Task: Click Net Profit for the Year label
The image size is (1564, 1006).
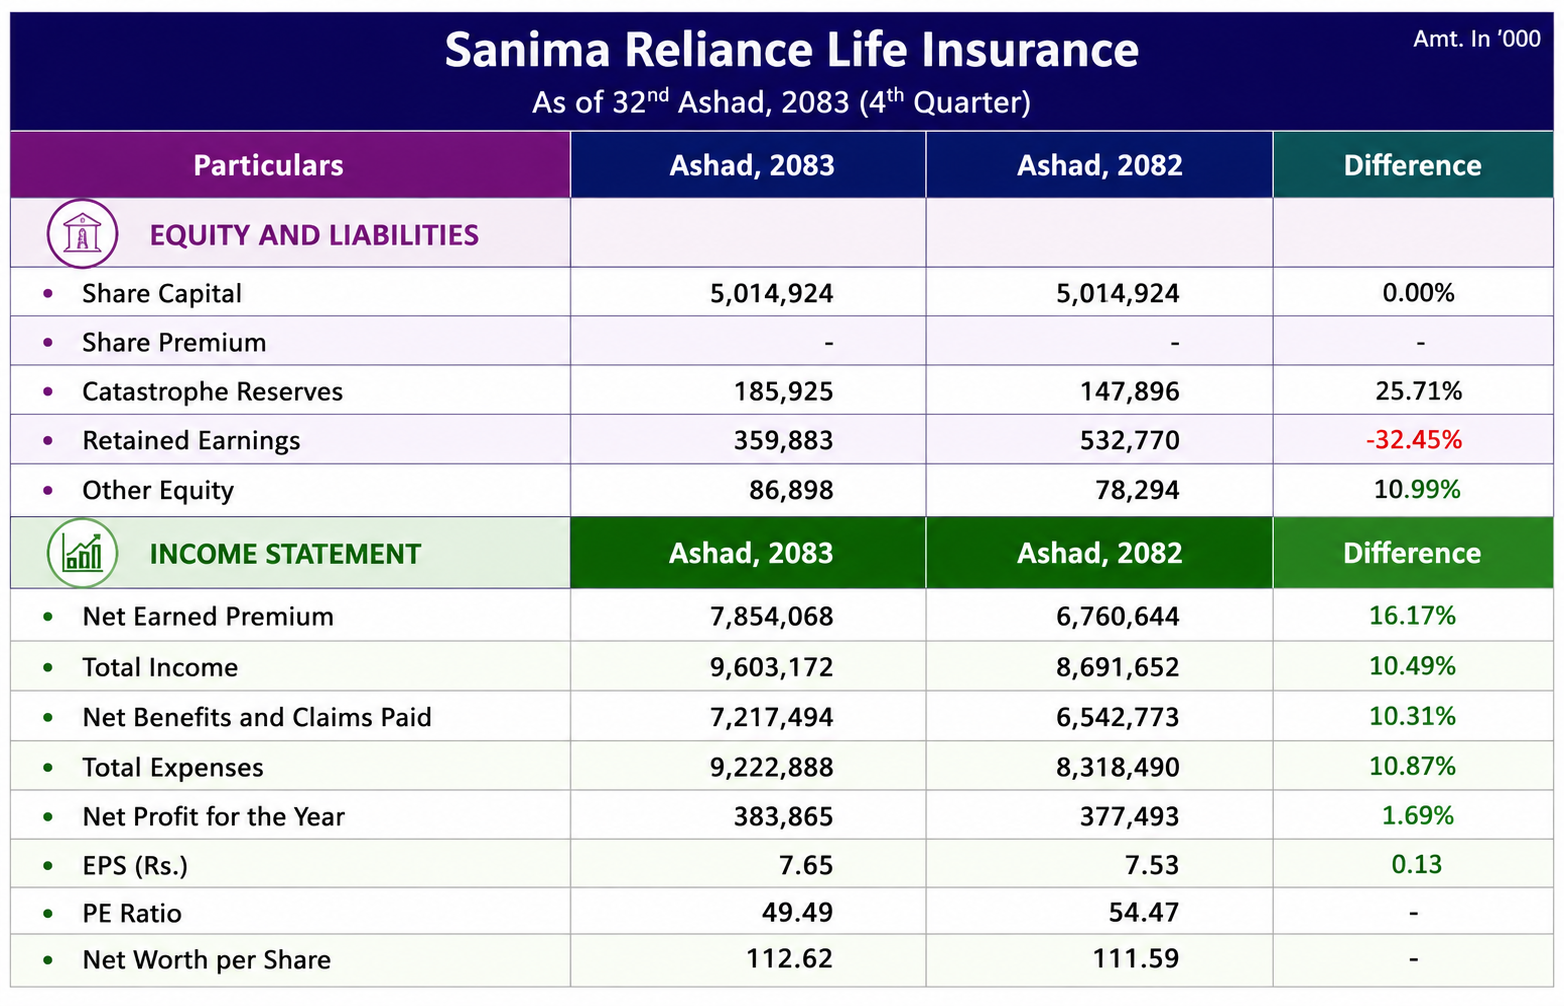Action: [213, 817]
